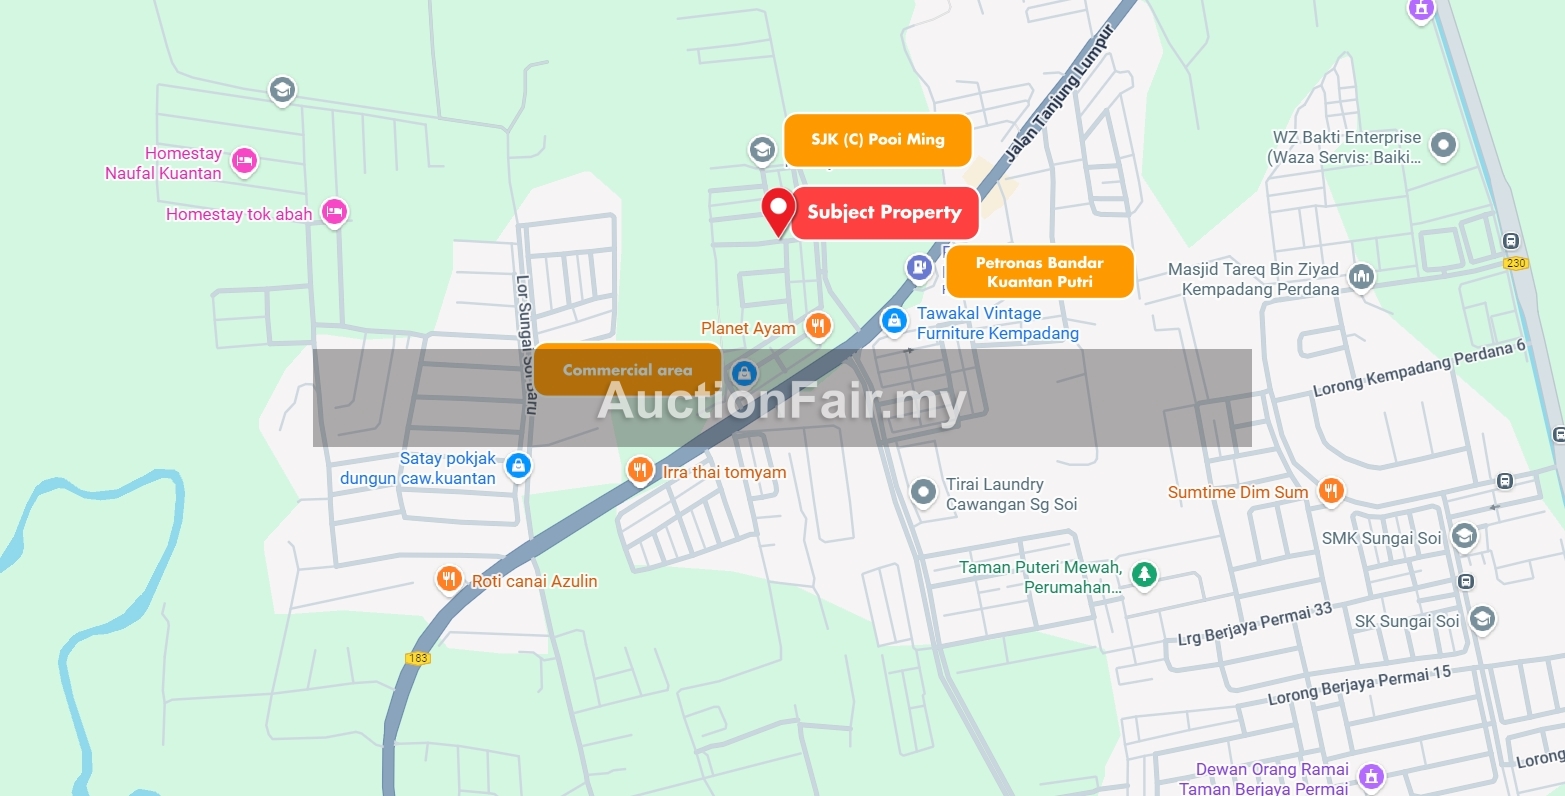
Task: Click the Commercial area orange label
Action: (627, 370)
